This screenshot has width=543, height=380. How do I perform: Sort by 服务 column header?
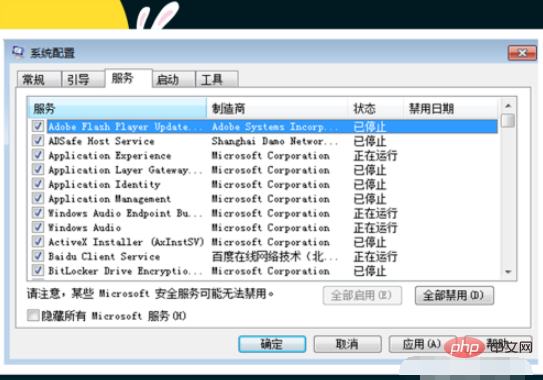[117, 108]
